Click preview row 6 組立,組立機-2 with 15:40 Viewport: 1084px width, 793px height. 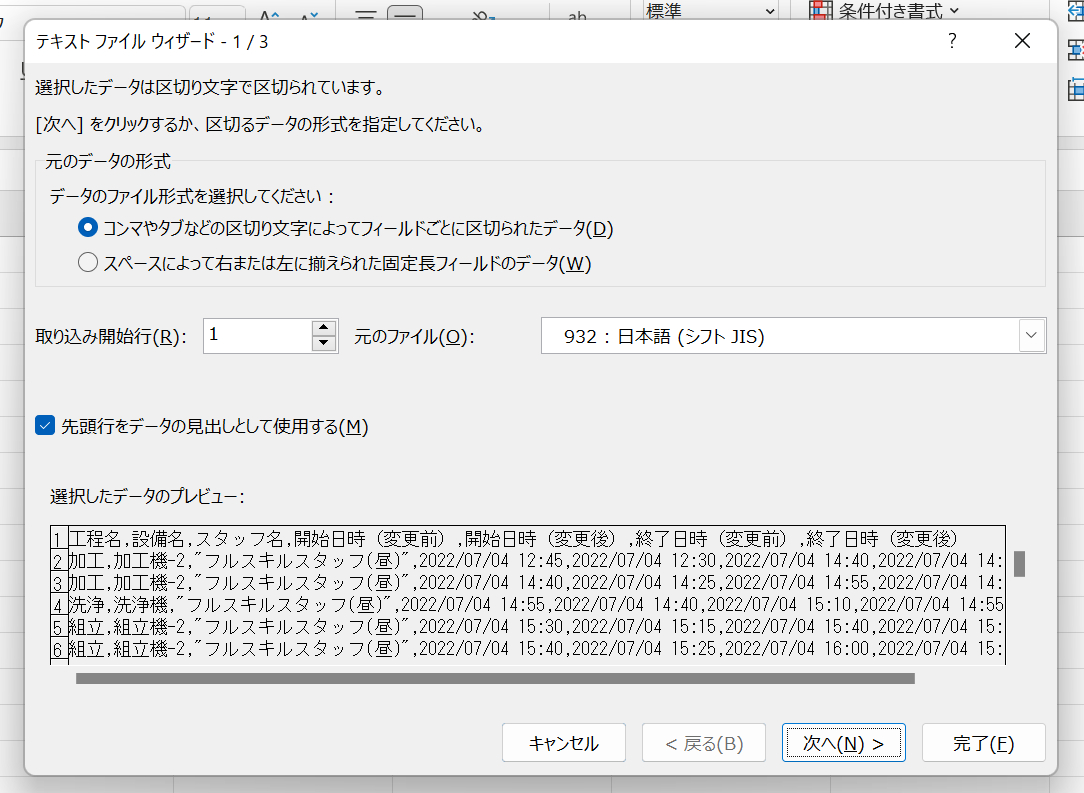click(528, 649)
